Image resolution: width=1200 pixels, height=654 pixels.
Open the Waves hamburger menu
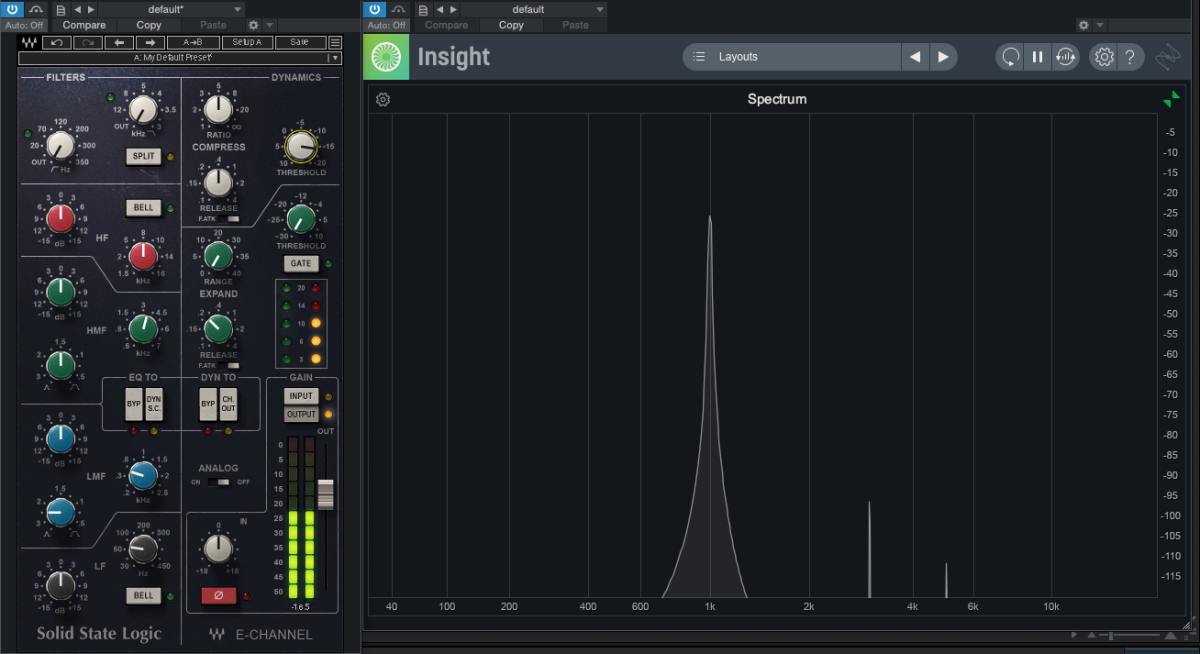pyautogui.click(x=335, y=43)
